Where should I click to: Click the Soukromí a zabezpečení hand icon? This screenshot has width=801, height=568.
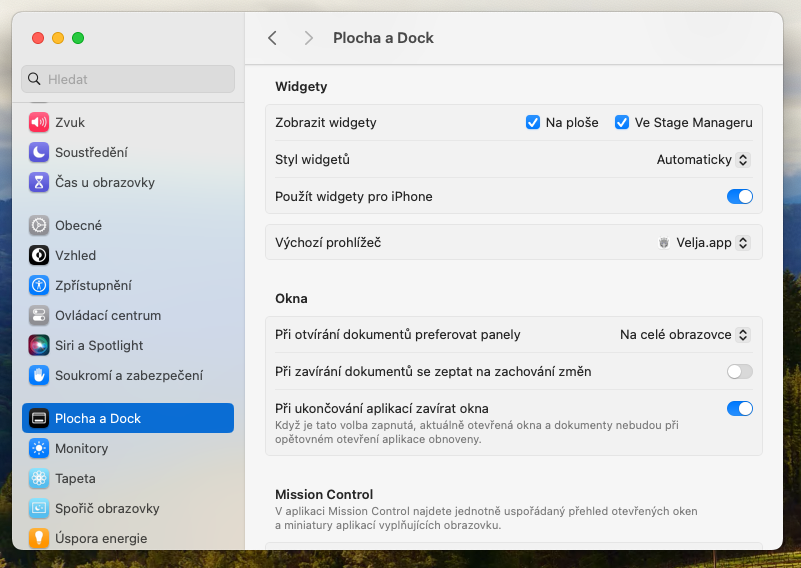[39, 375]
